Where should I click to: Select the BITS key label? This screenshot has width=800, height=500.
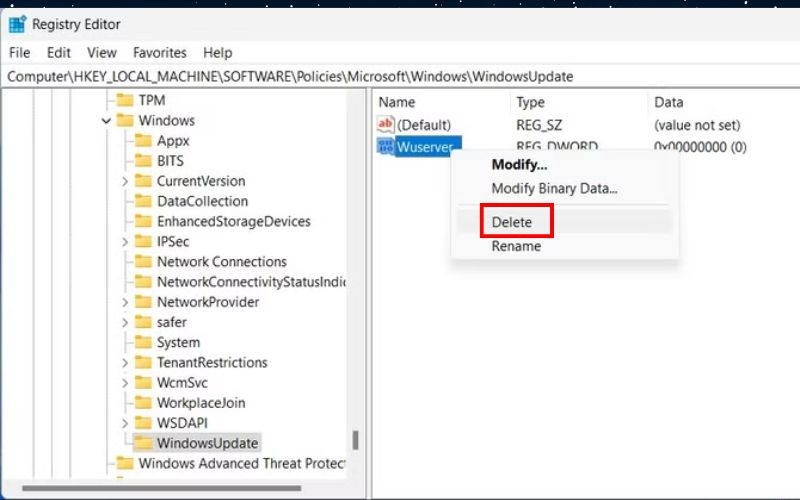(170, 161)
